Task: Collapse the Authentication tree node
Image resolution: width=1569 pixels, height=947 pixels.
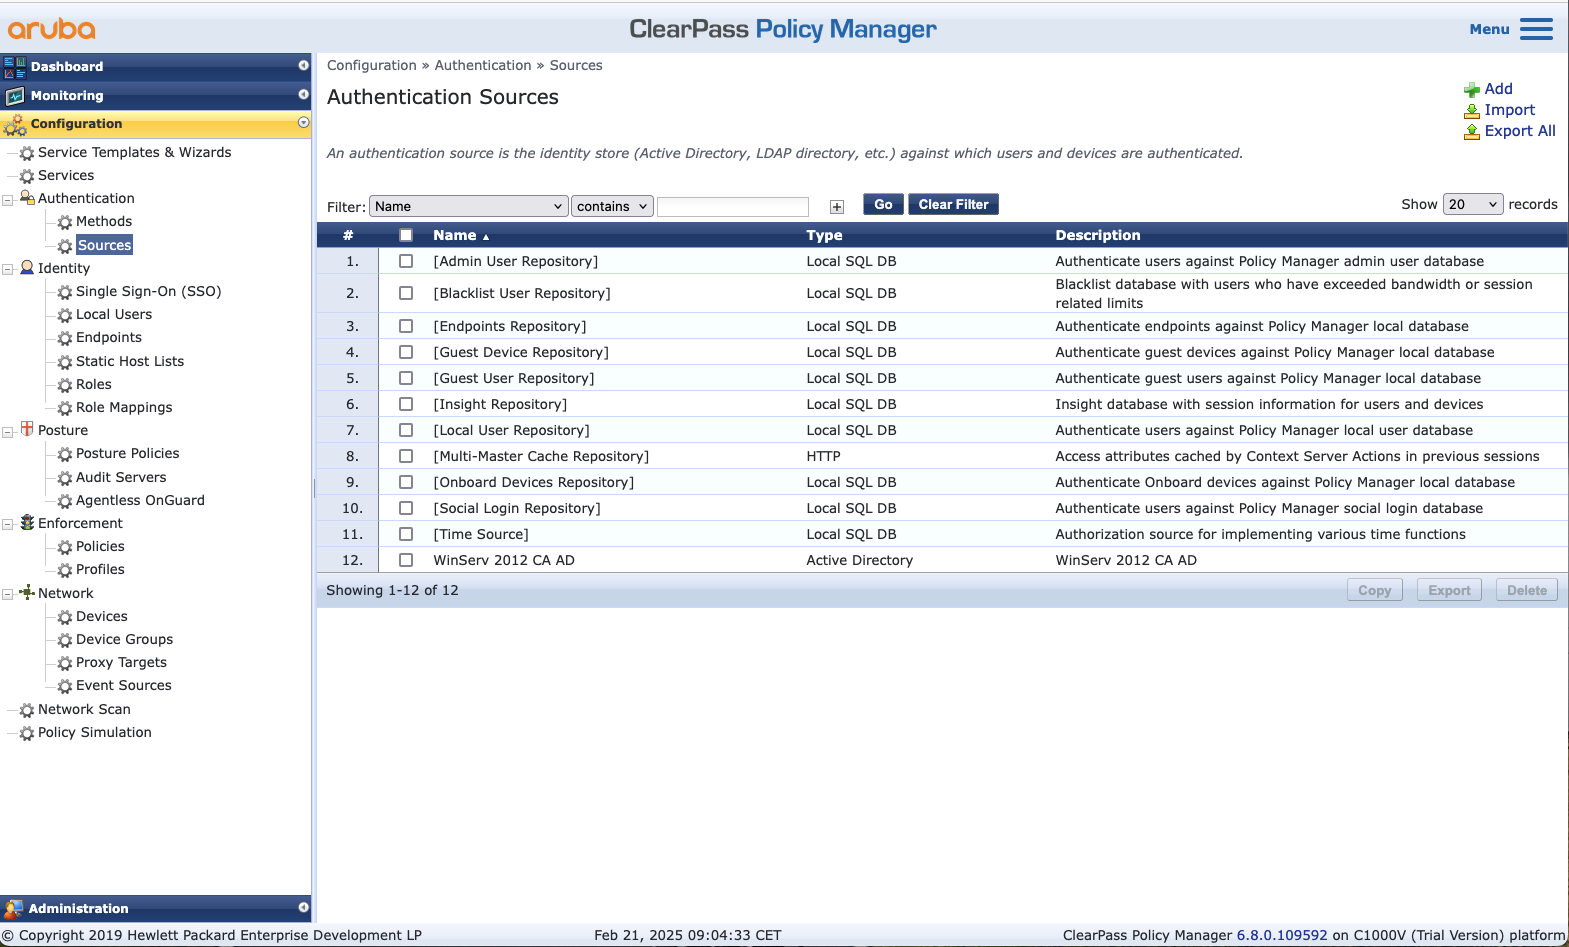Action: coord(8,199)
